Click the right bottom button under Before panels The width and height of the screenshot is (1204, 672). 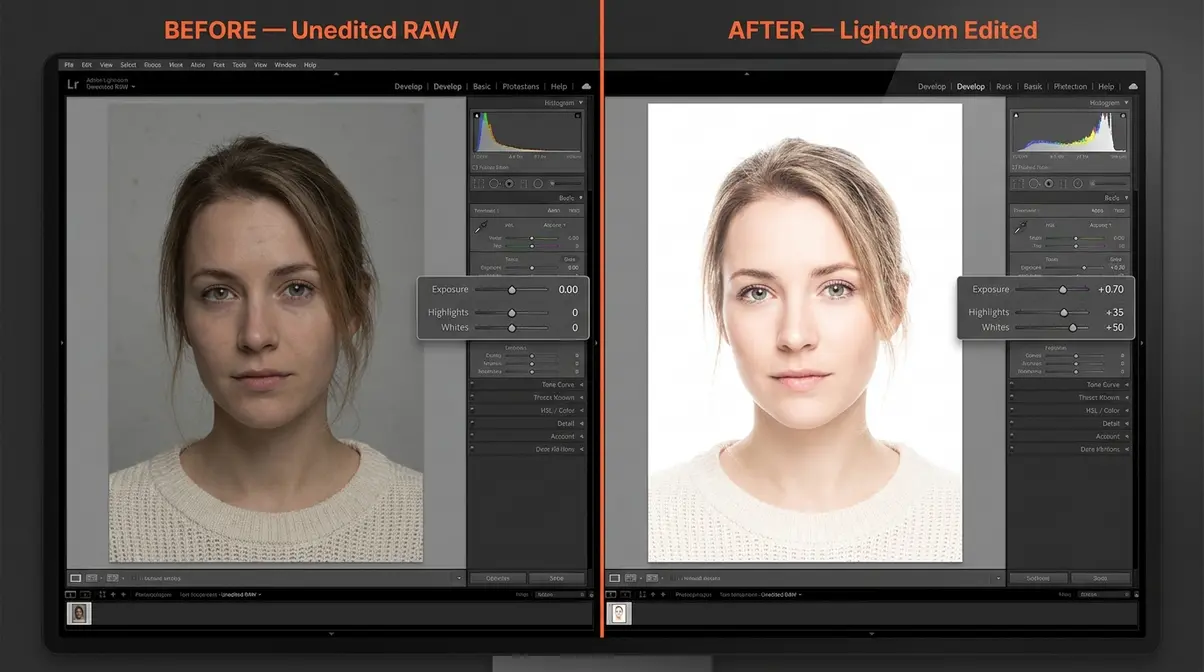click(x=556, y=578)
